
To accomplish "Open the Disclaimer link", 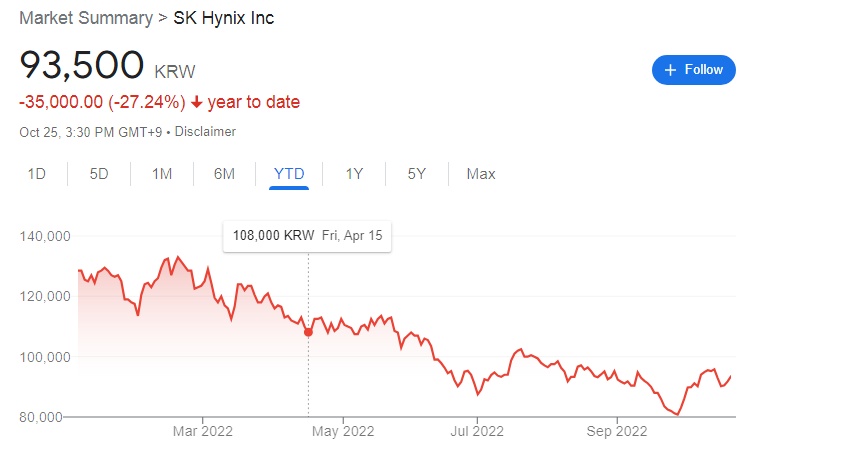I will point(205,131).
